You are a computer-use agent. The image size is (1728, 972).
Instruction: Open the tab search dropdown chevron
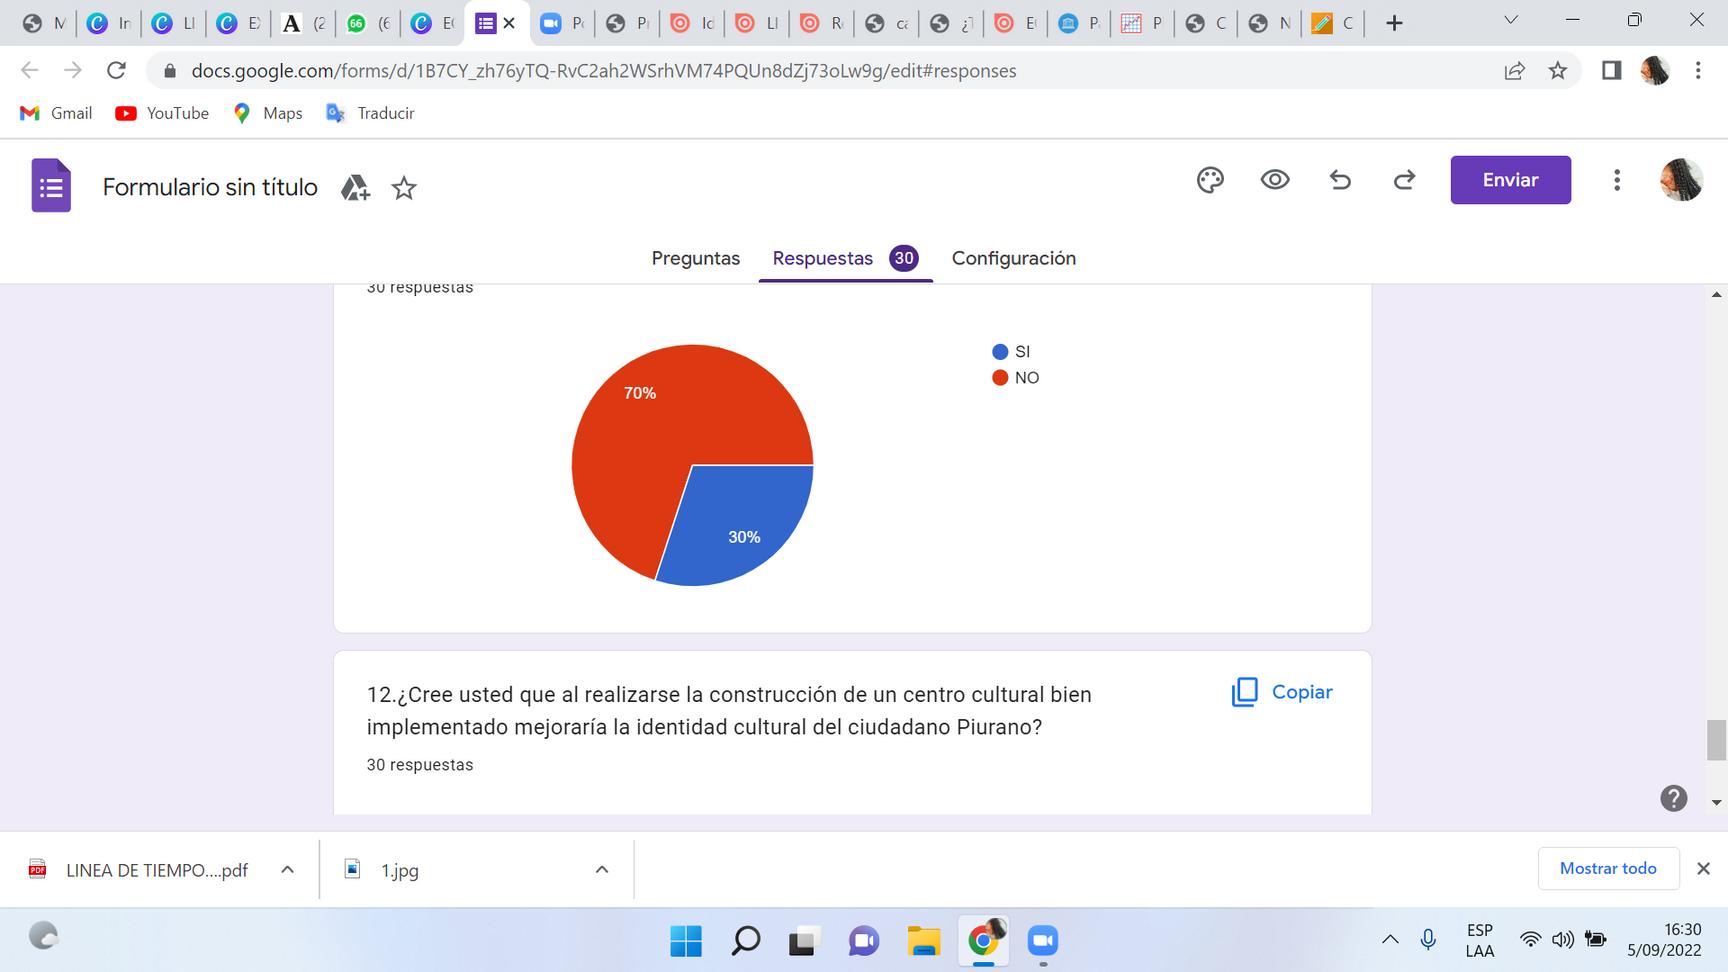point(1511,20)
